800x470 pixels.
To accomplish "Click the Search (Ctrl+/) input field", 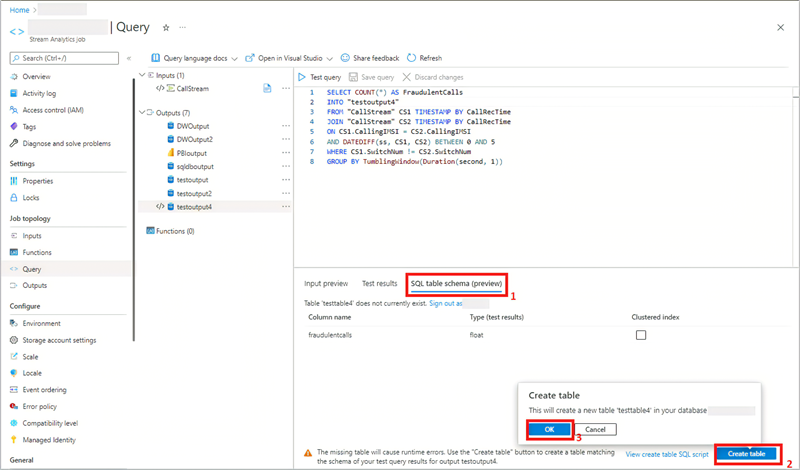I will 64,58.
